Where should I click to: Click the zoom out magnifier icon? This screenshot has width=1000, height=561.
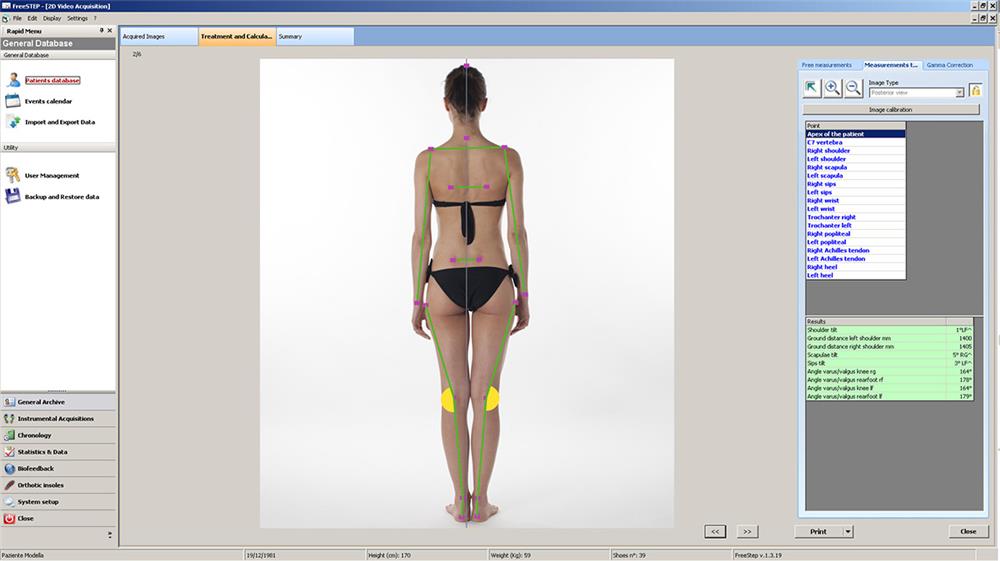coord(853,88)
